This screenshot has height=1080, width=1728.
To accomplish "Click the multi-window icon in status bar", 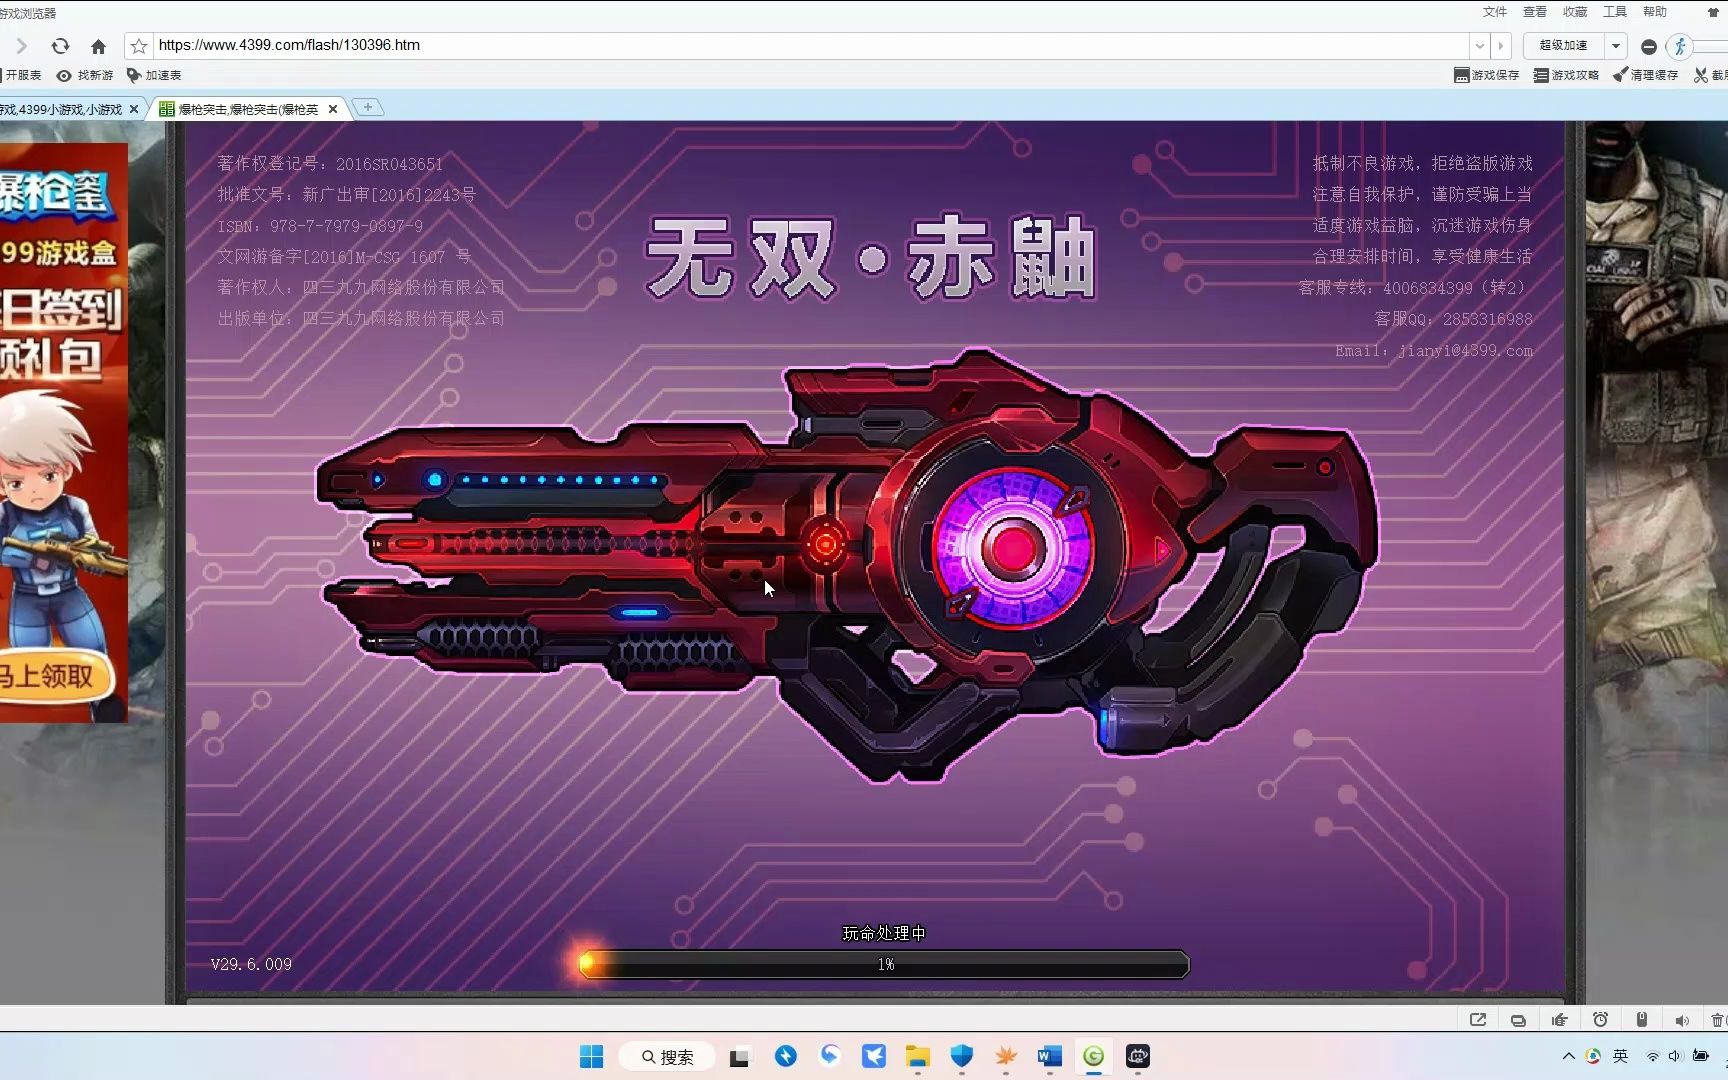I will [1518, 1020].
